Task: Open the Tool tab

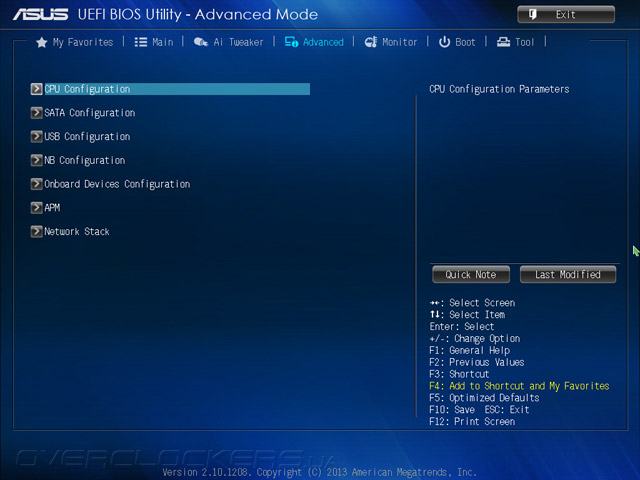Action: (524, 42)
